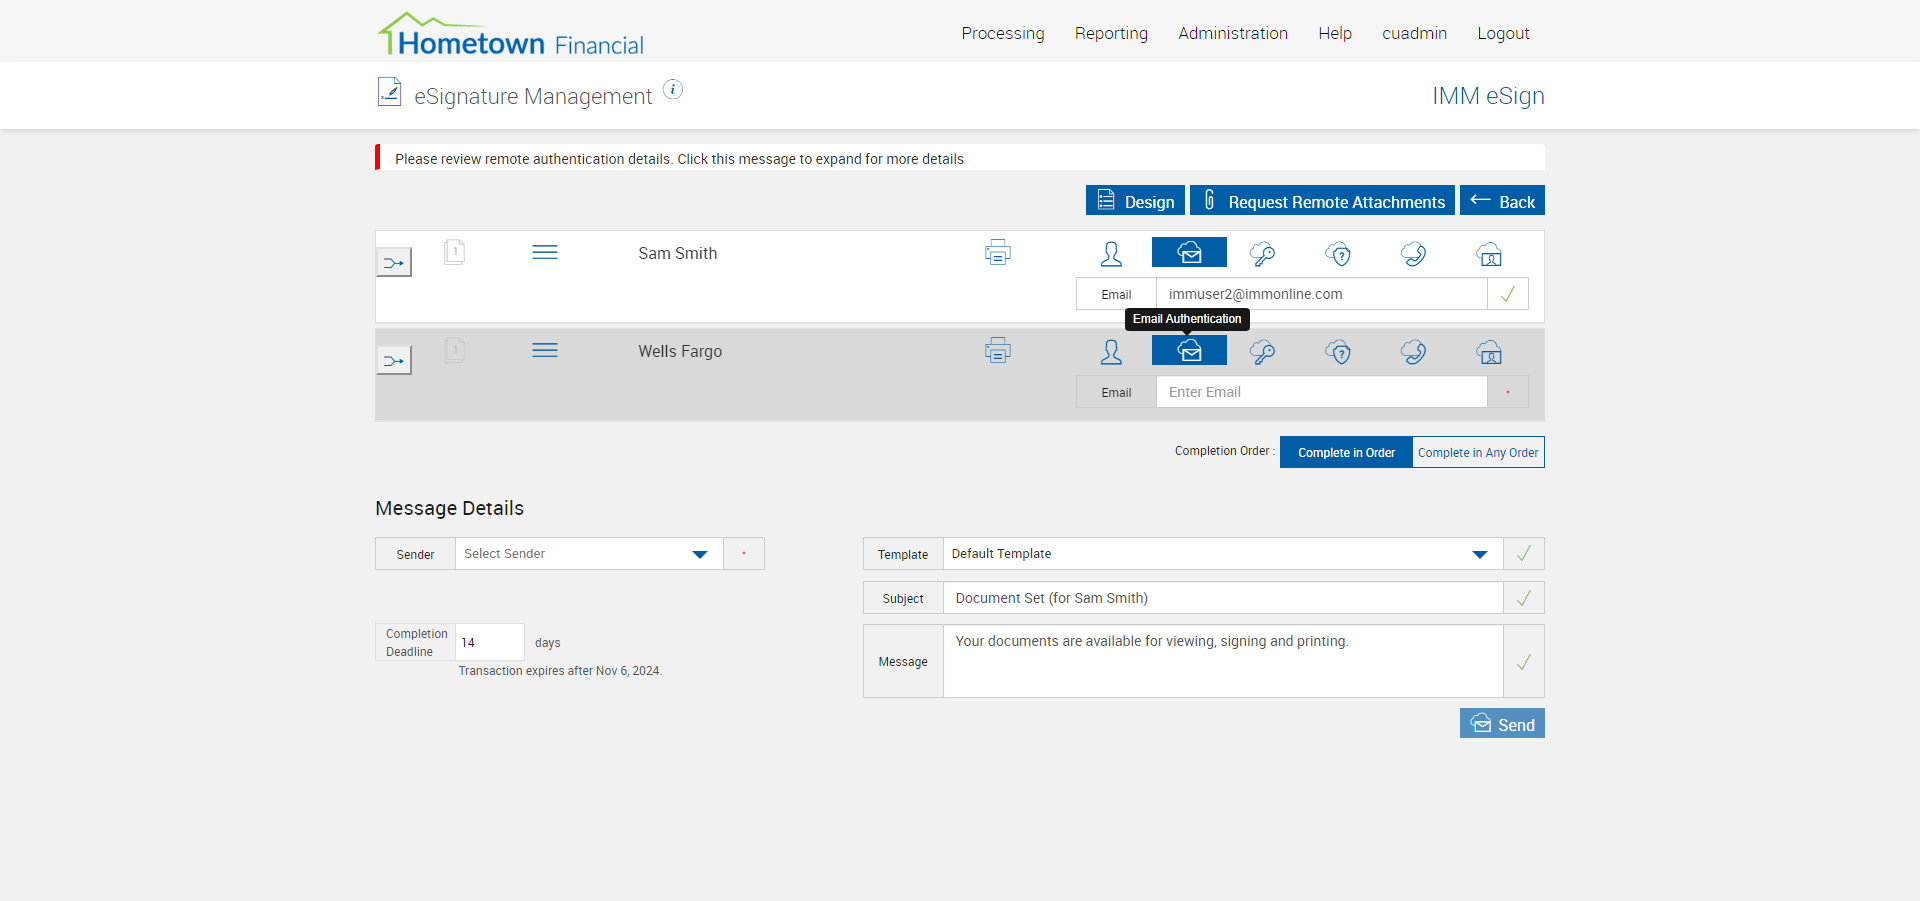
Task: Click the Sam Smith email input field
Action: tap(1322, 294)
